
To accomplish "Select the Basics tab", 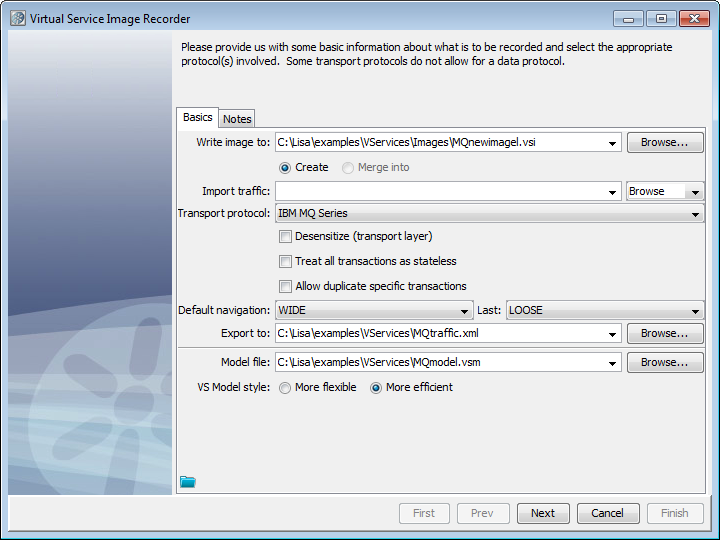I will pos(197,118).
